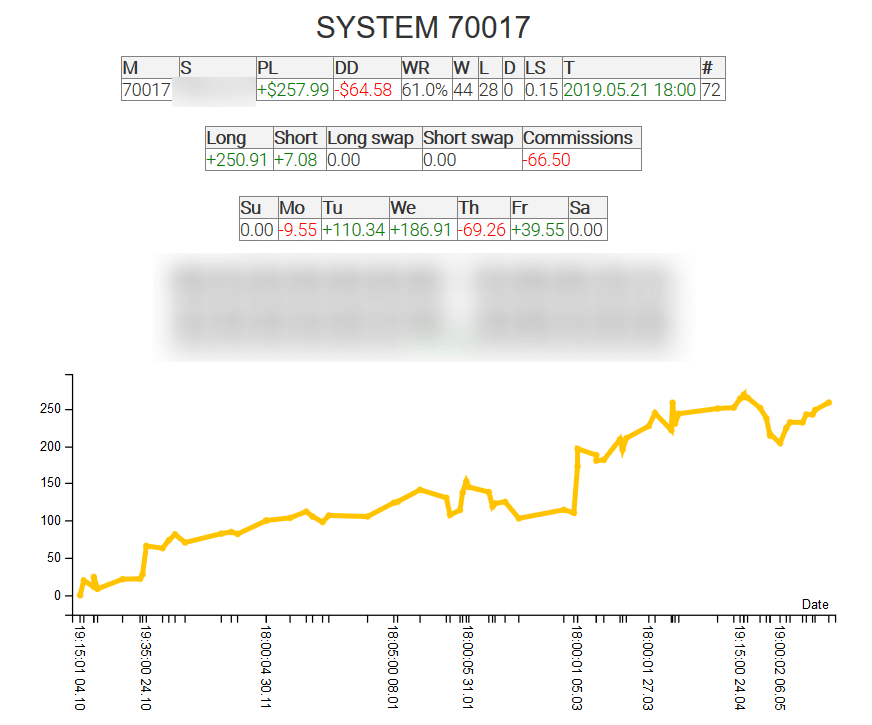Select the Short swap header
The image size is (872, 725).
472,138
